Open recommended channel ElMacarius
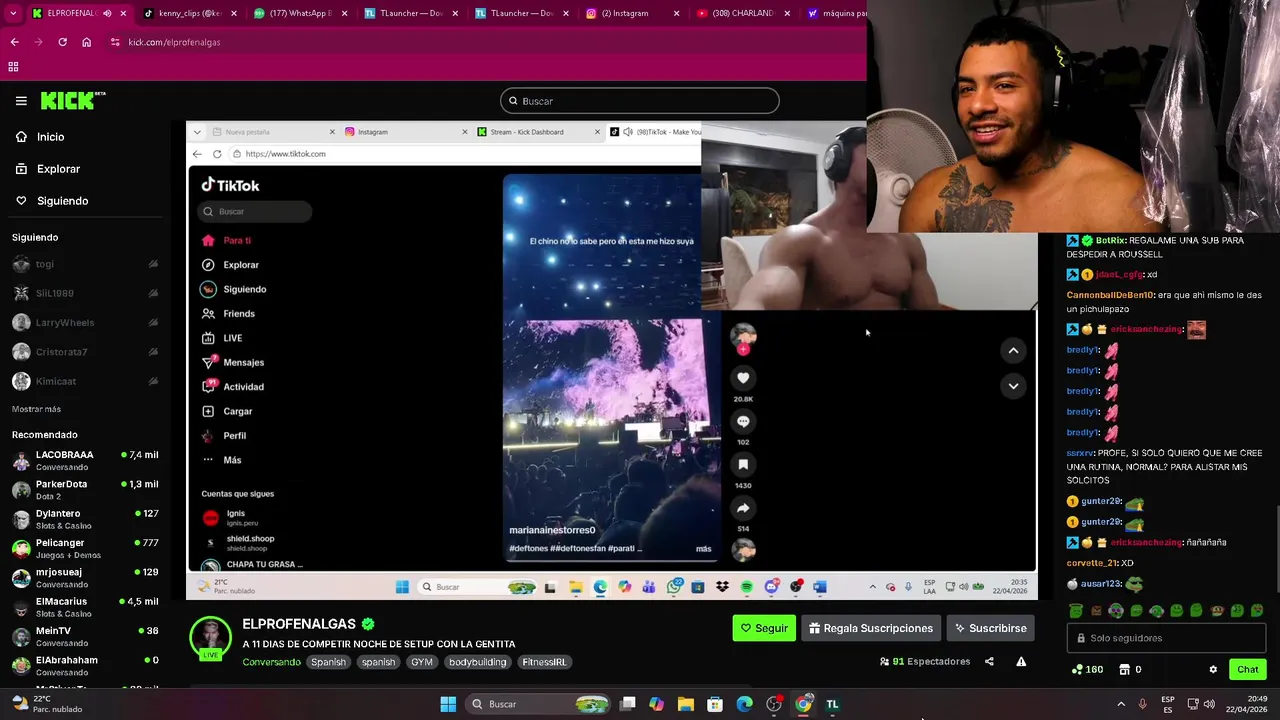Viewport: 1280px width, 720px height. point(85,607)
